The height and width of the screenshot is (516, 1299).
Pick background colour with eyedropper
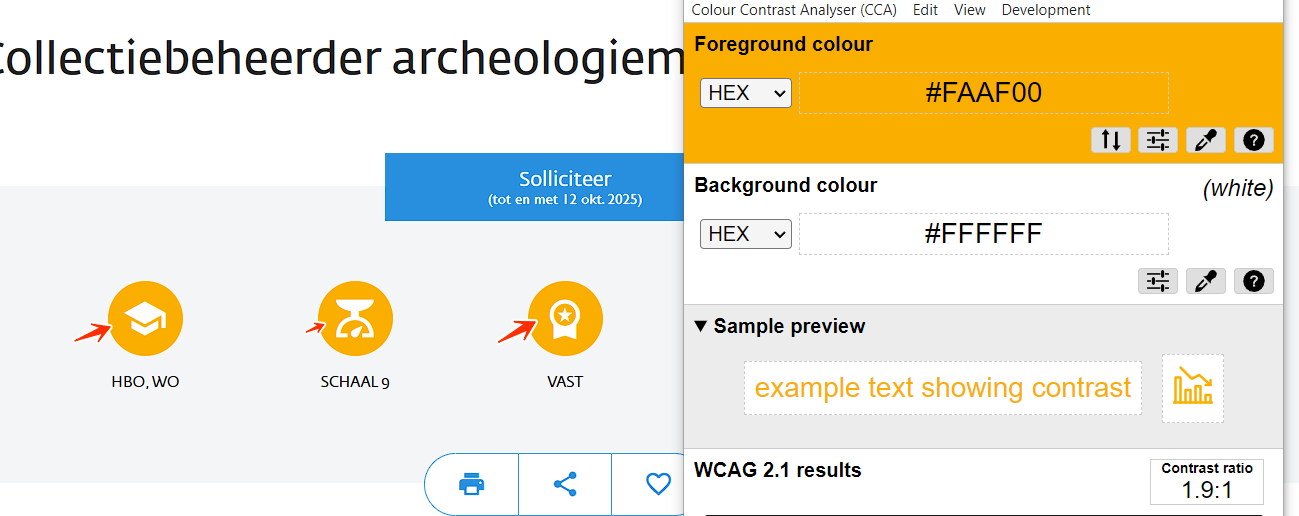click(1206, 281)
